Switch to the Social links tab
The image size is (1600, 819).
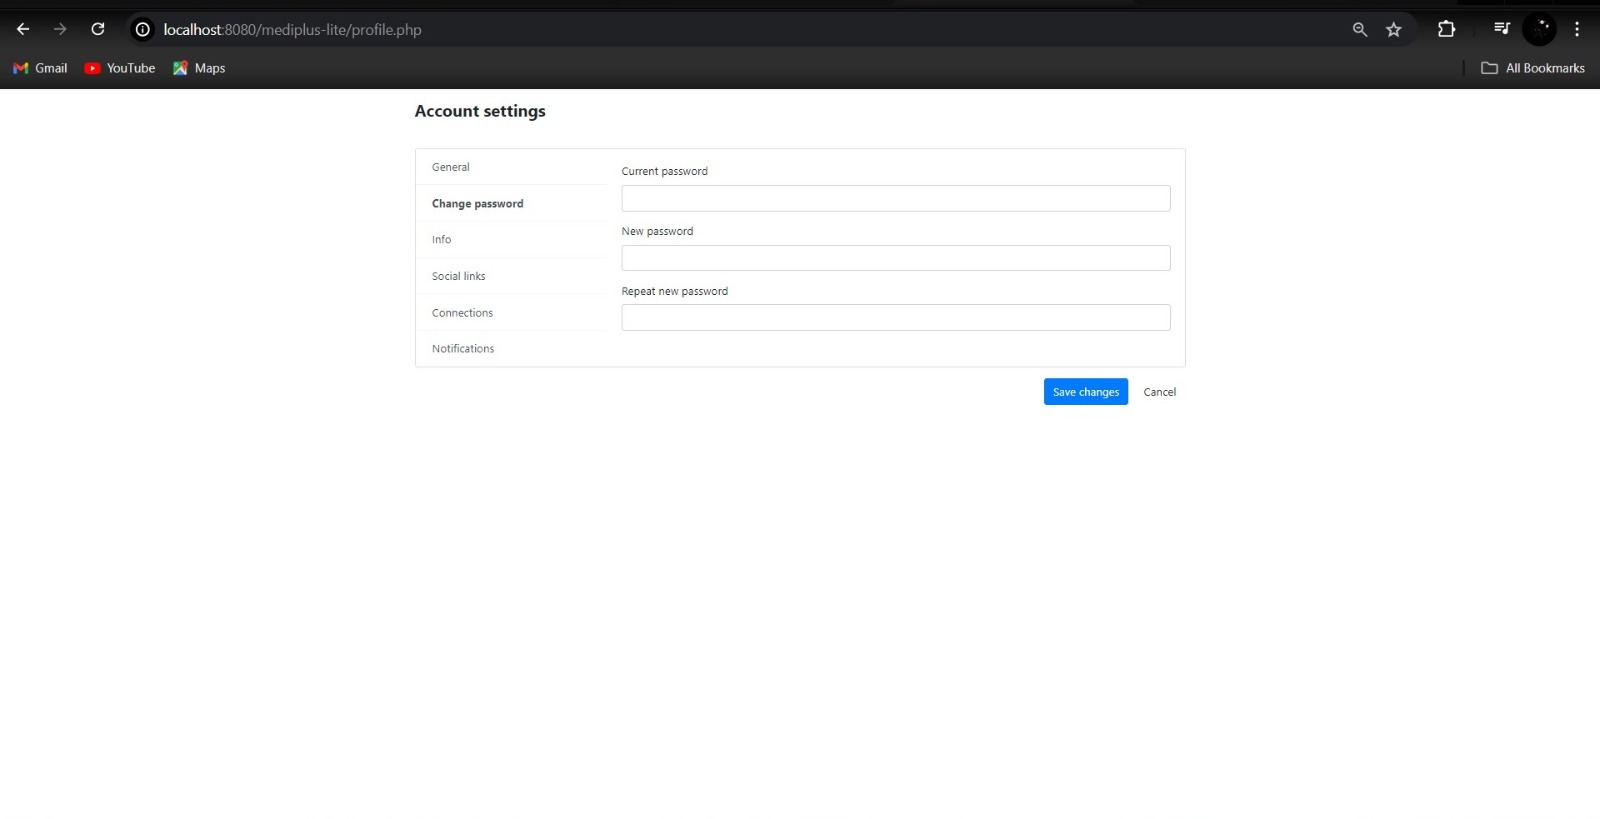[511, 276]
